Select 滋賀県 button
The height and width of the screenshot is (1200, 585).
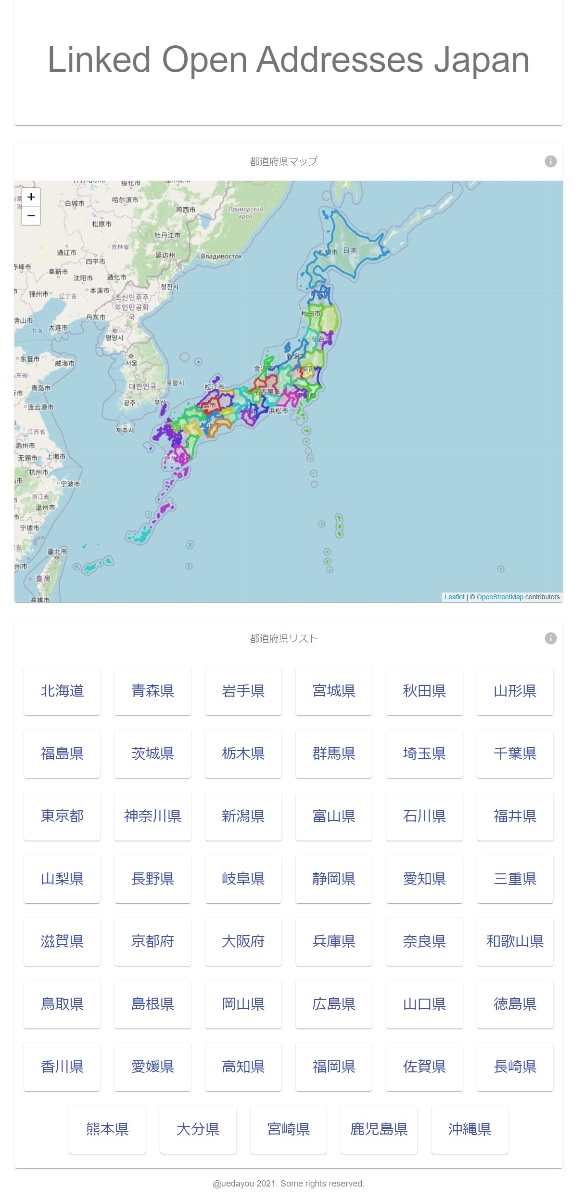click(62, 942)
